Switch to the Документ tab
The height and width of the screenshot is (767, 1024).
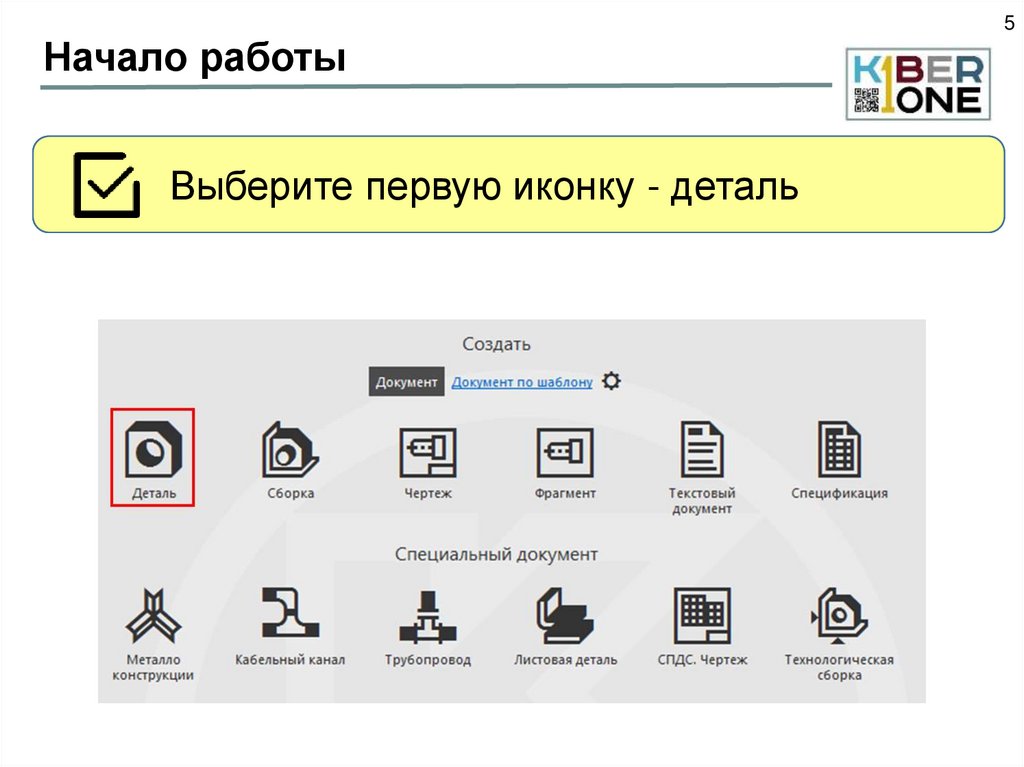[406, 382]
